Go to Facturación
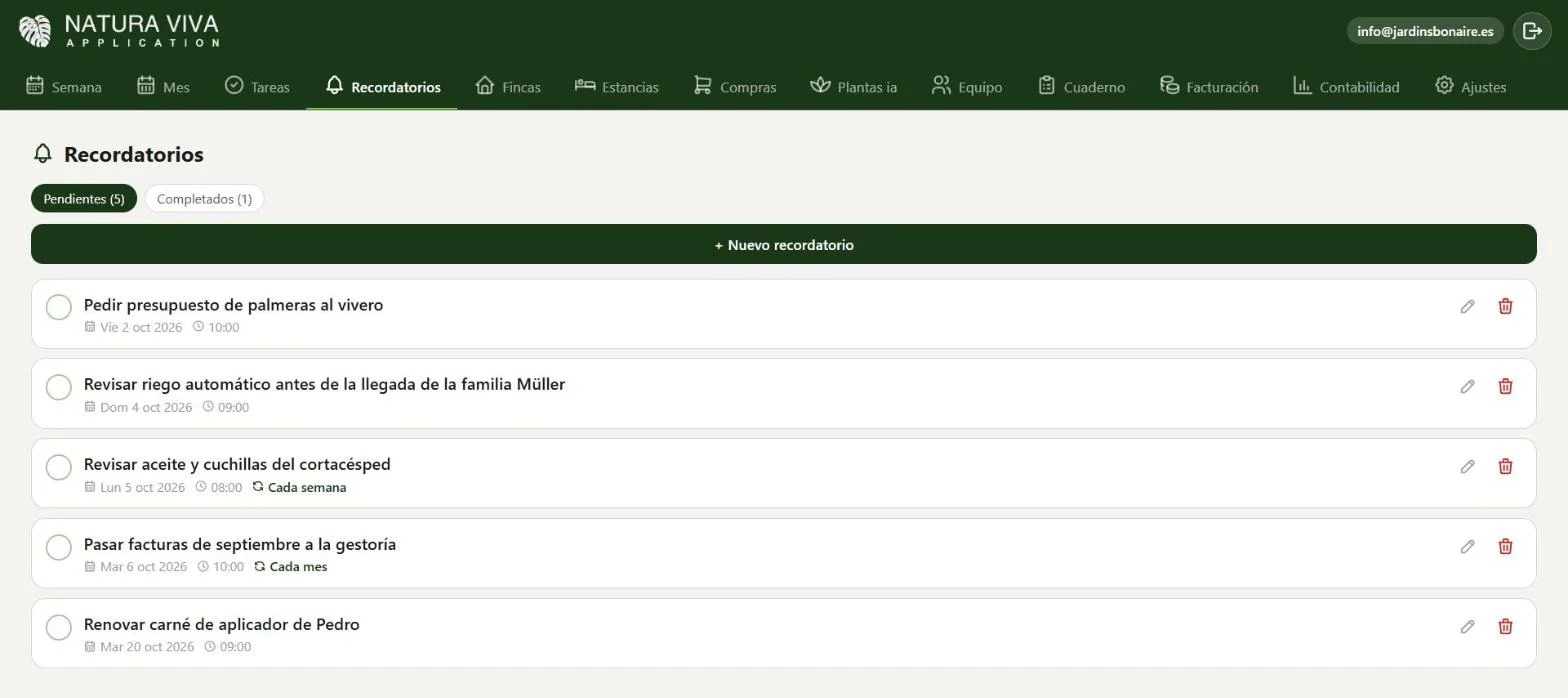Screen dimensions: 1568x698 pos(1208,87)
